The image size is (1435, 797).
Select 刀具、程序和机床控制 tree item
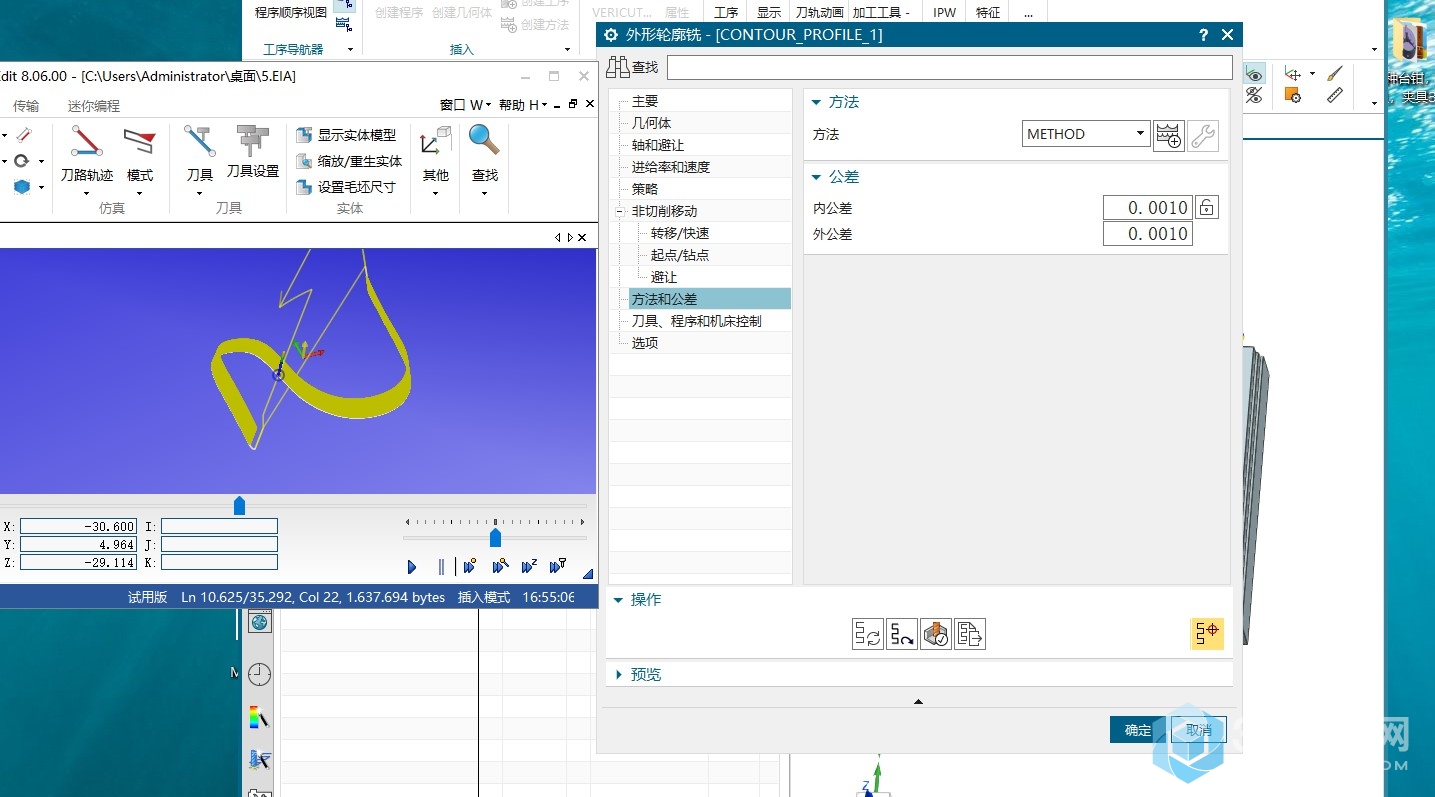click(696, 321)
